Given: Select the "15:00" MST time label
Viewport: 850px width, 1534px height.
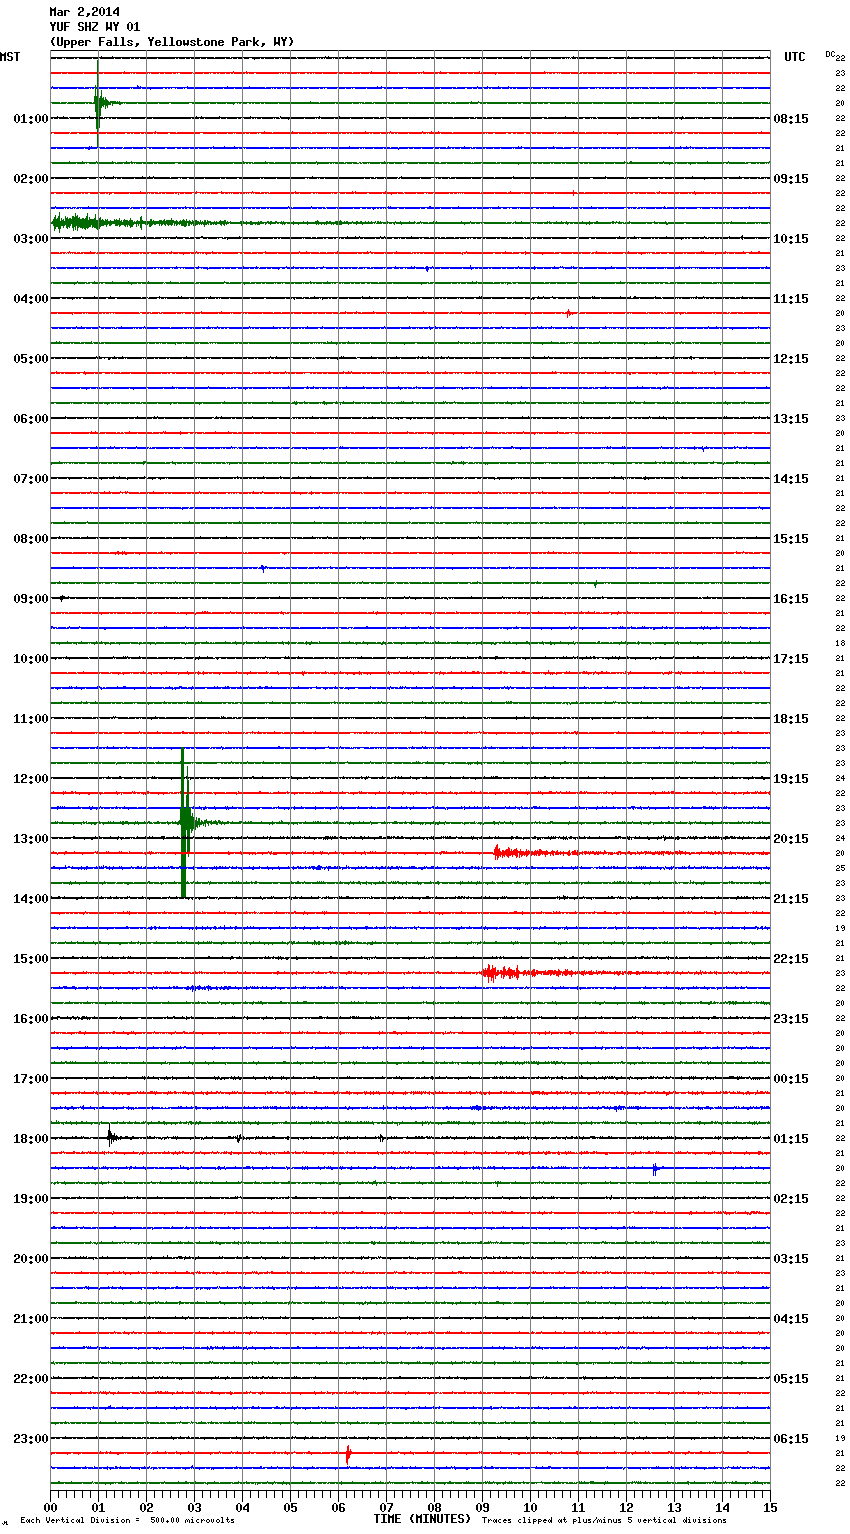Looking at the screenshot, I should (31, 959).
